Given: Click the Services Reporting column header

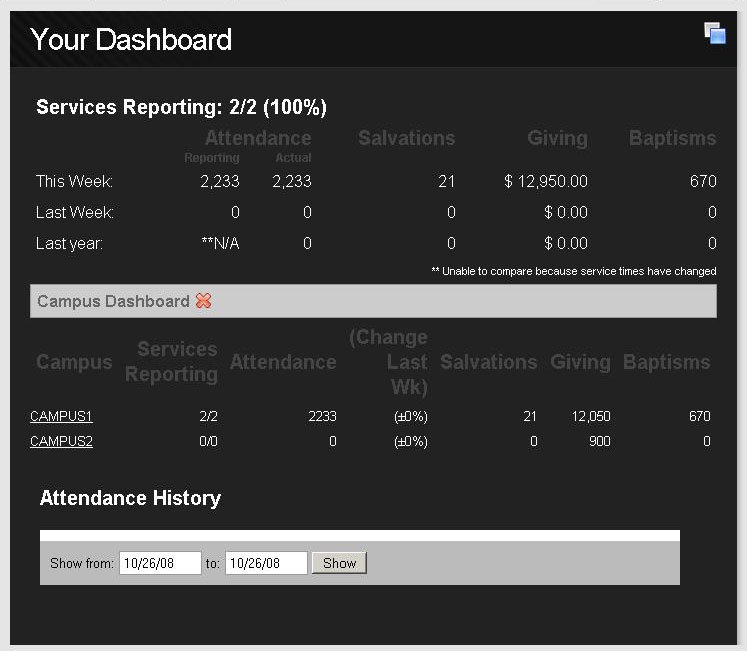Looking at the screenshot, I should tap(172, 362).
